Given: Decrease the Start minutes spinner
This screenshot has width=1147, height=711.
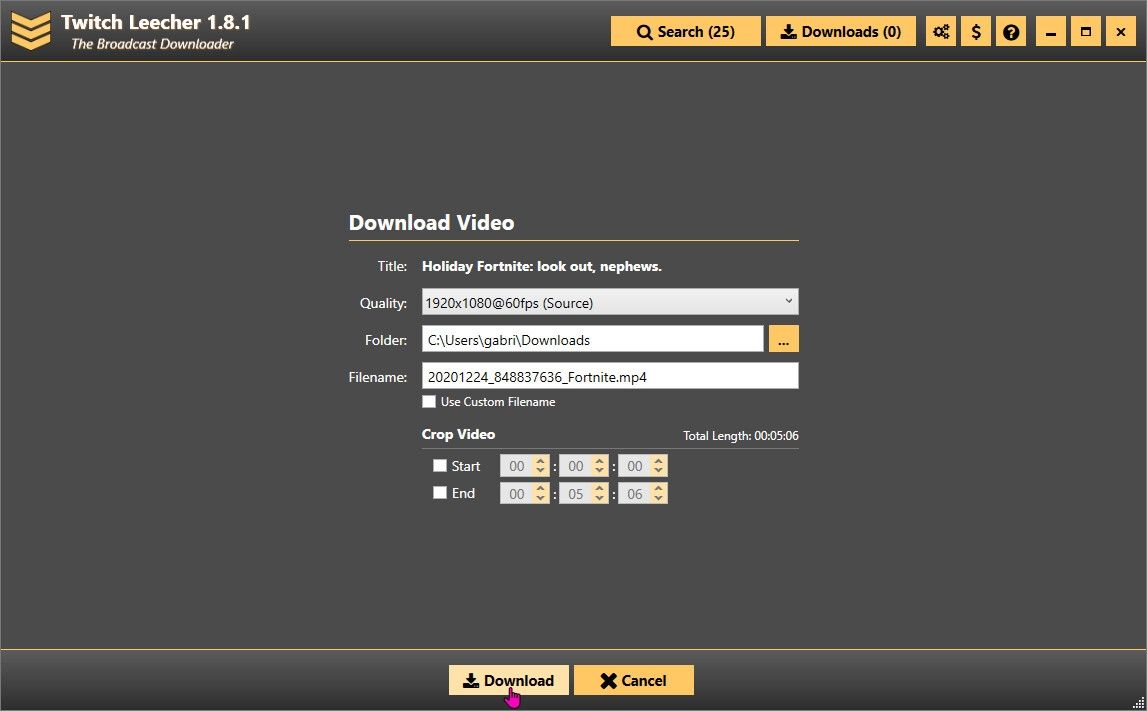Looking at the screenshot, I should coord(600,471).
